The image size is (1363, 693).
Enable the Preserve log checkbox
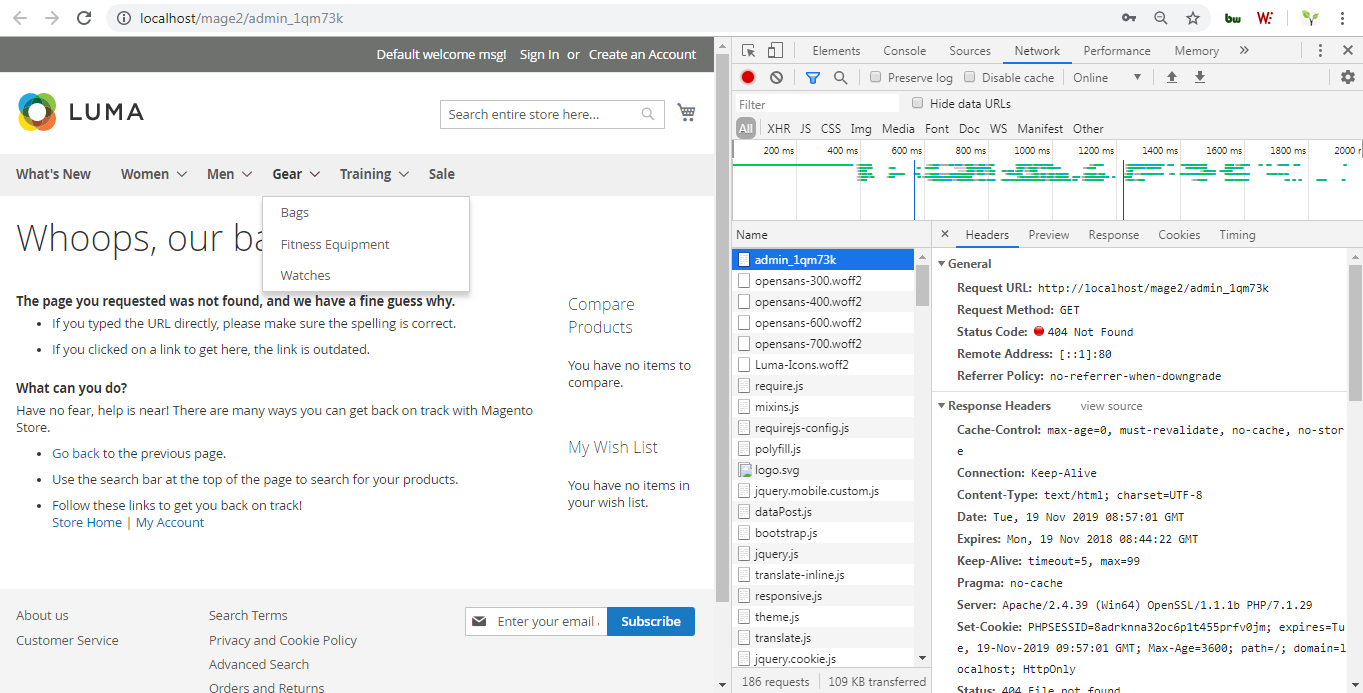click(x=875, y=77)
